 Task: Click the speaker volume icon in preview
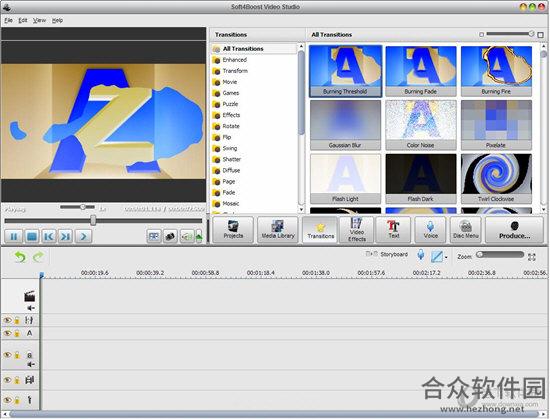click(186, 236)
